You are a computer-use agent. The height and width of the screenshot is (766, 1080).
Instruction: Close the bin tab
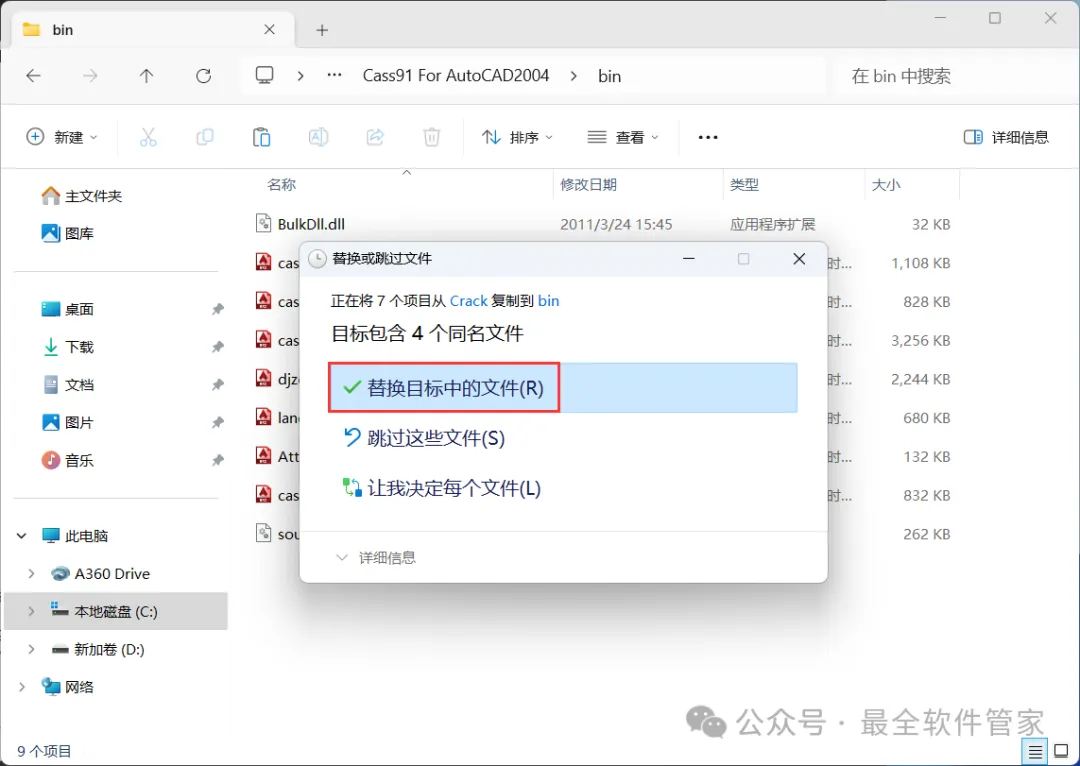pos(269,30)
